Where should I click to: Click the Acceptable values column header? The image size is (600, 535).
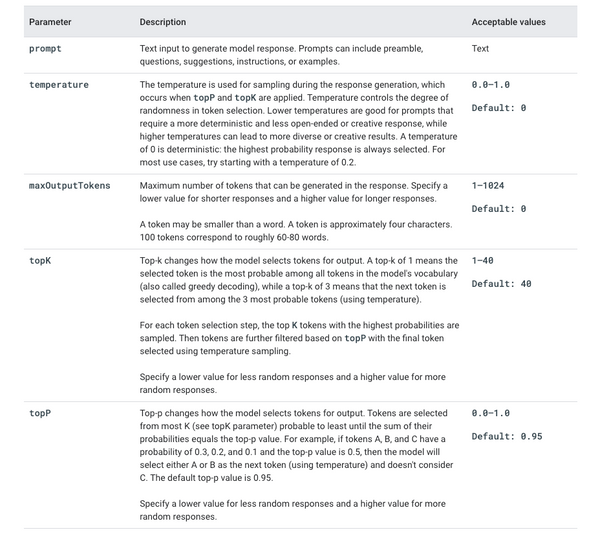click(x=509, y=22)
